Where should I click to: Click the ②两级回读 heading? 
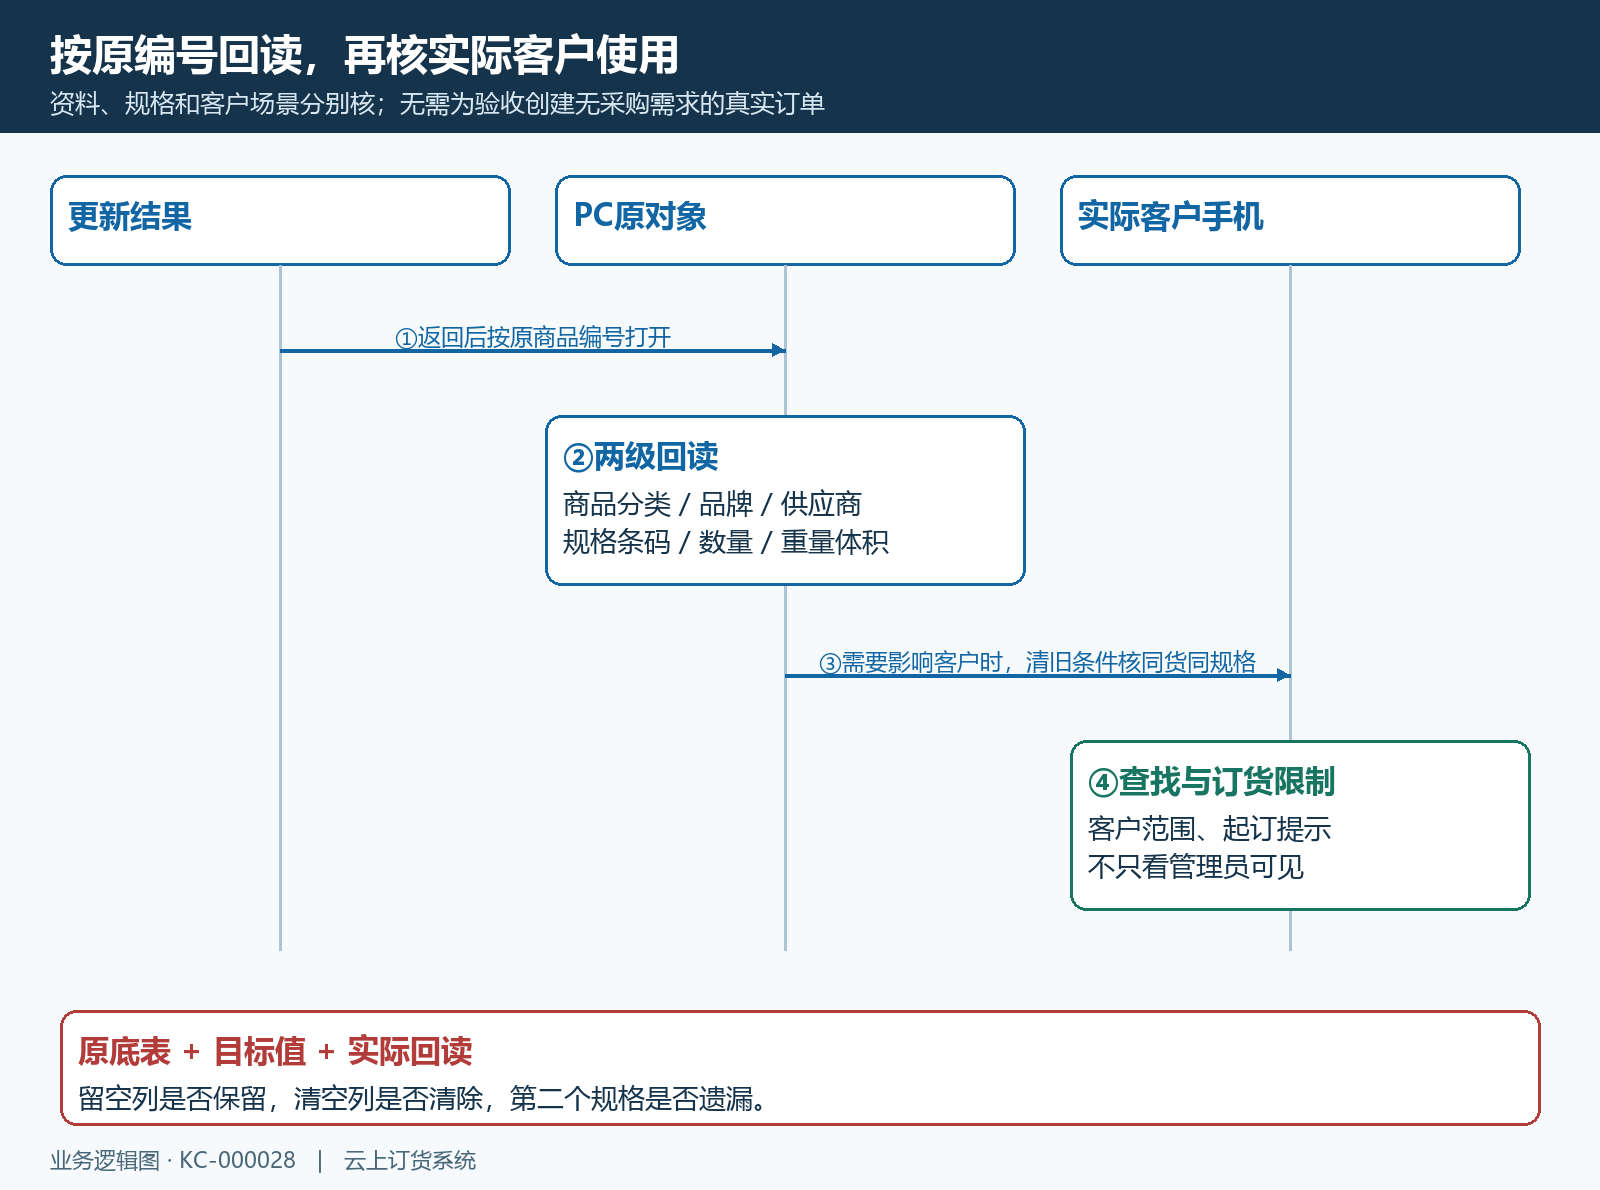tap(641, 457)
